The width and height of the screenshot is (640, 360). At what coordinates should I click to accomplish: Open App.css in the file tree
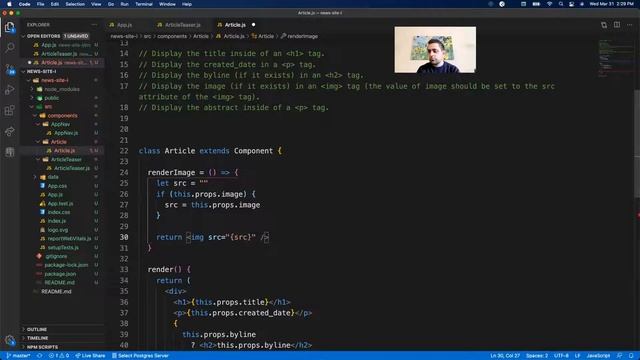(x=57, y=186)
